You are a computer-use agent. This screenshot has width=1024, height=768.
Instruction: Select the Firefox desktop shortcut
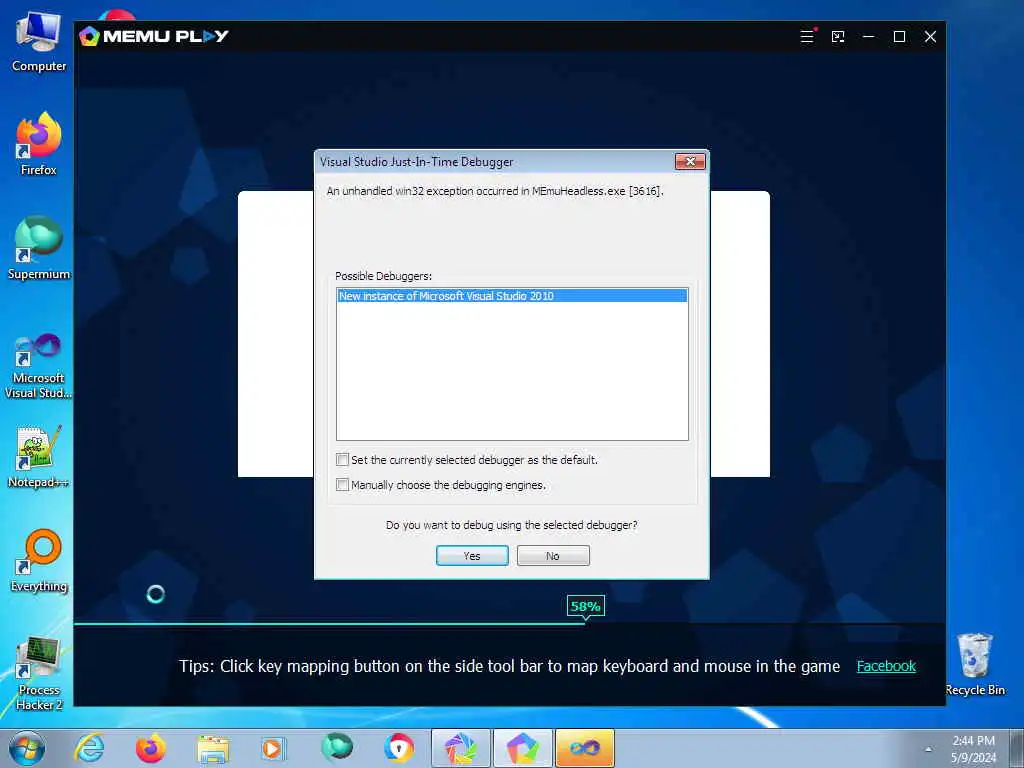39,144
